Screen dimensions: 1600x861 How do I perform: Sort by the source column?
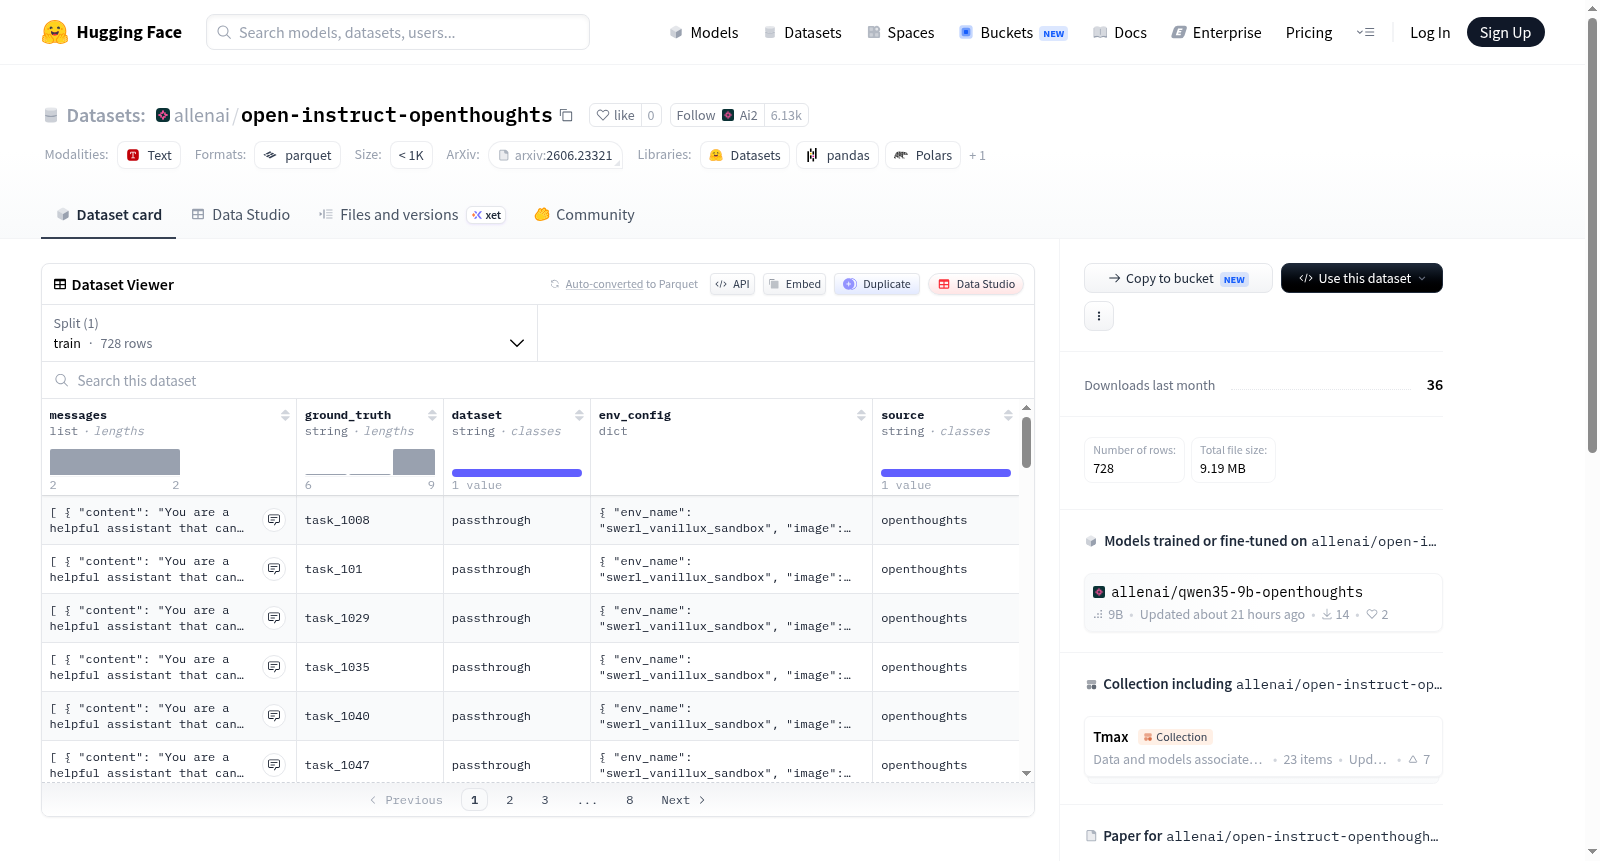coord(1008,415)
